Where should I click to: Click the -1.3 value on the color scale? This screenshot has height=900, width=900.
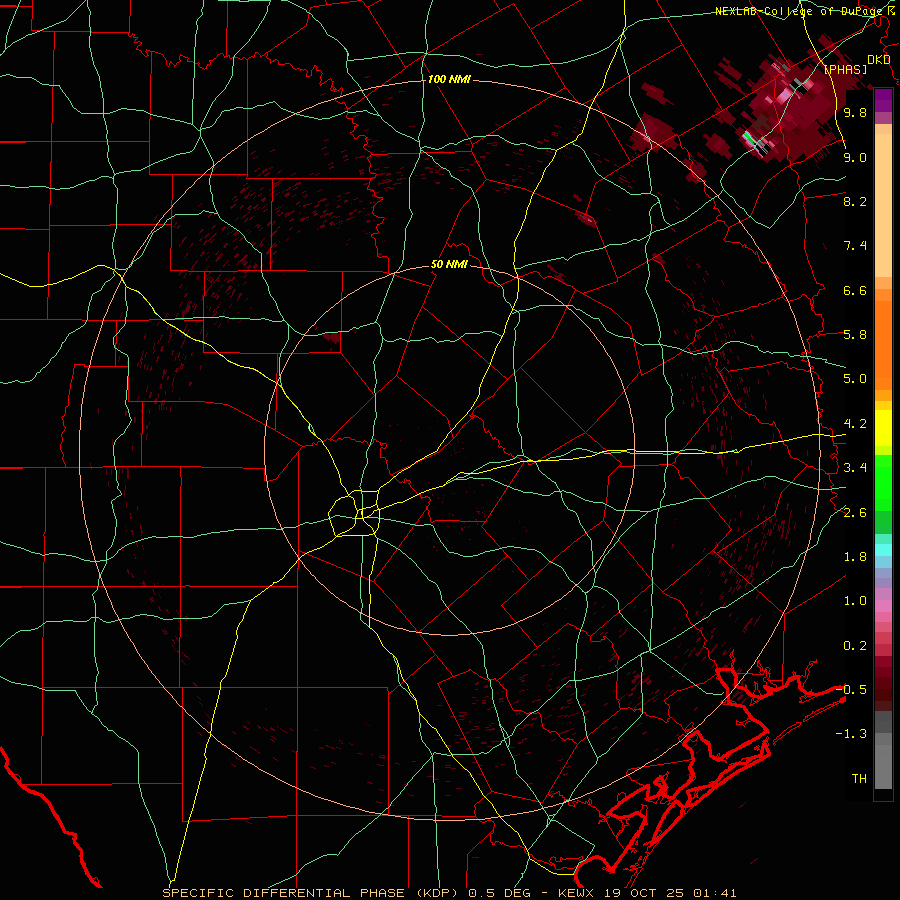[x=851, y=734]
